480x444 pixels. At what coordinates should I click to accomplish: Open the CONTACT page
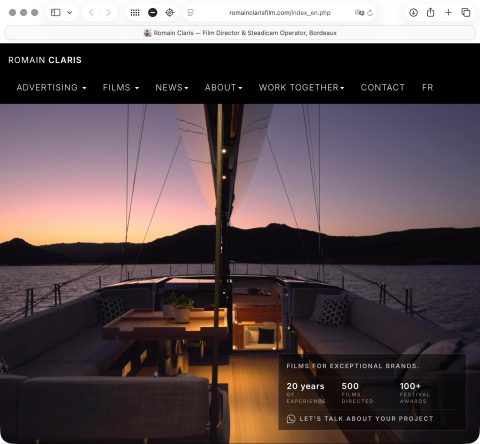[x=382, y=87]
